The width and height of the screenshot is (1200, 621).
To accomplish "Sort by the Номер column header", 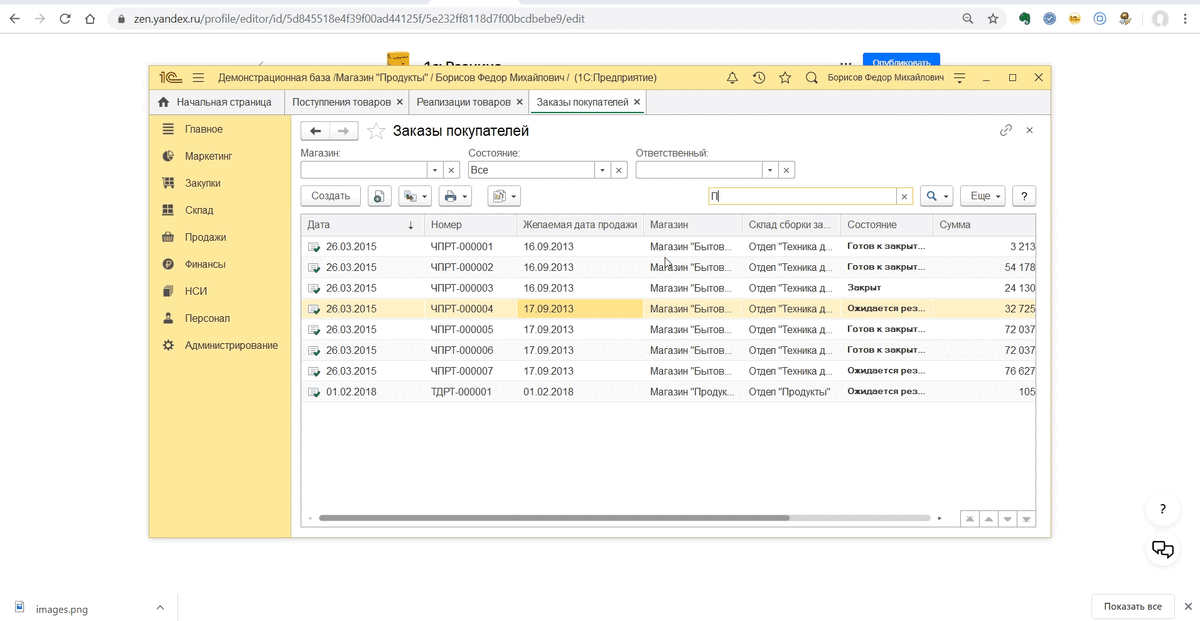I will click(x=470, y=225).
